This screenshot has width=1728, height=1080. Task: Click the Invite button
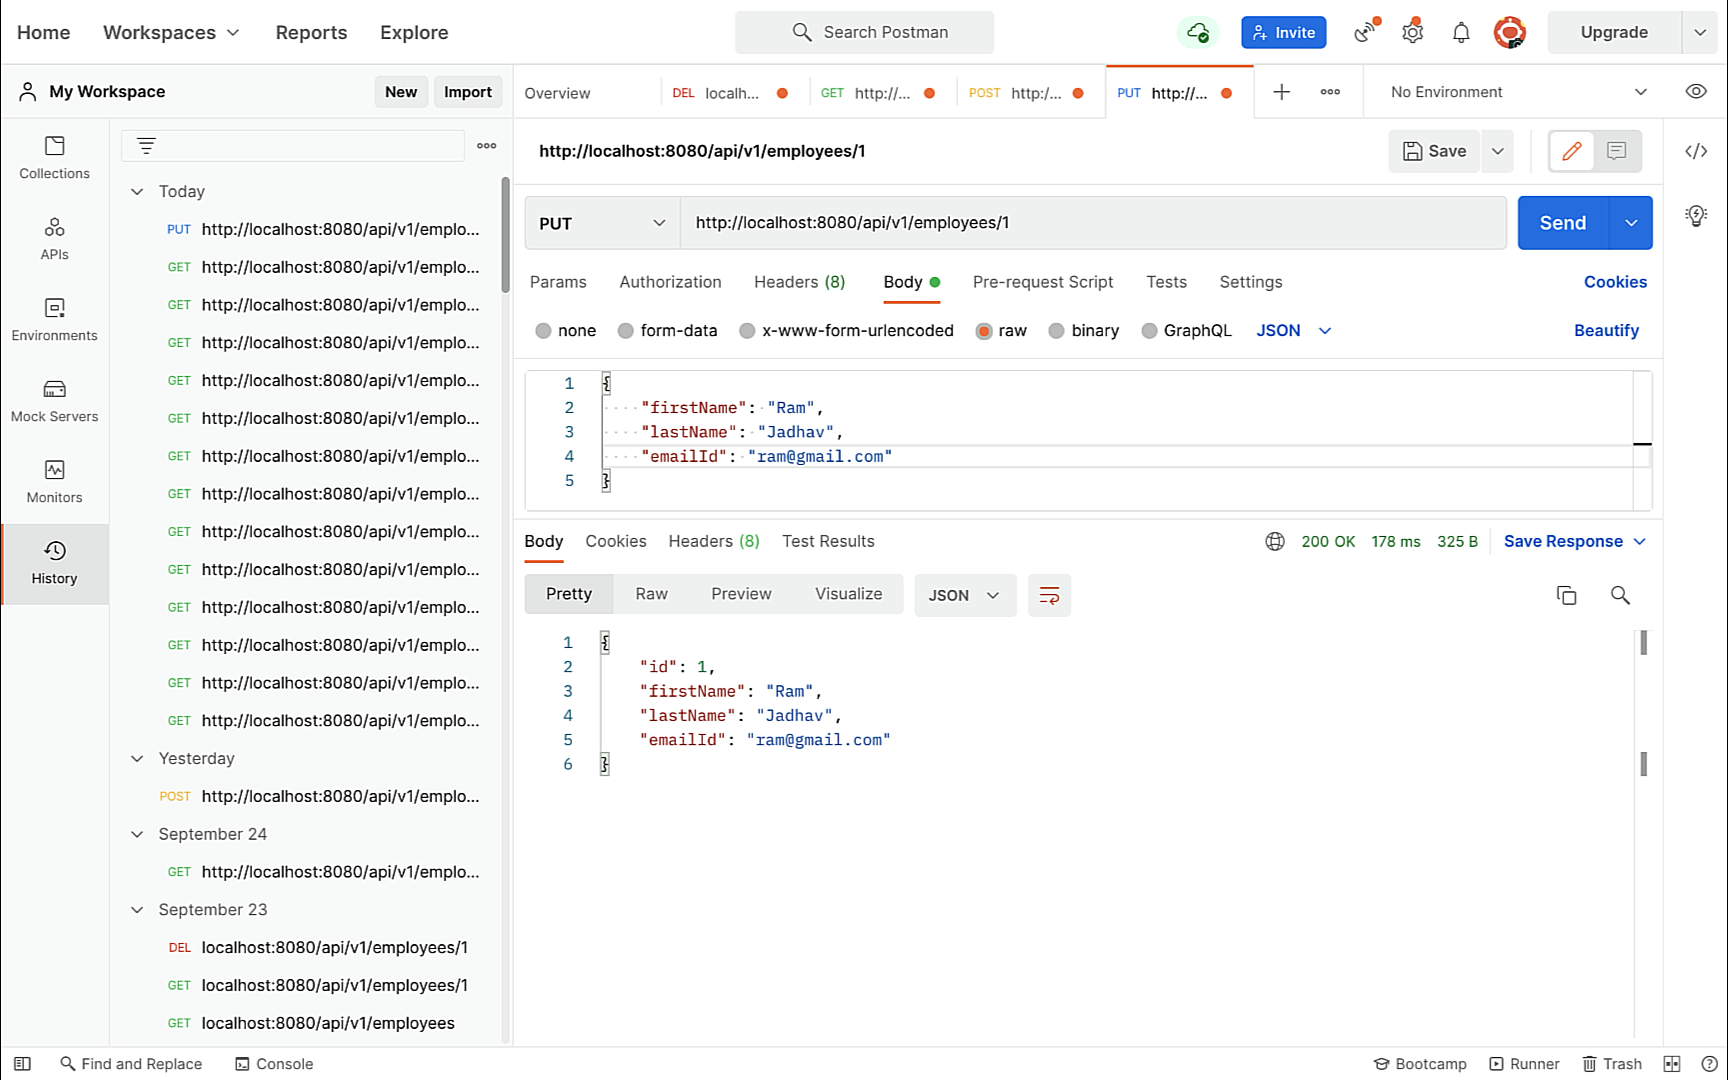point(1284,32)
